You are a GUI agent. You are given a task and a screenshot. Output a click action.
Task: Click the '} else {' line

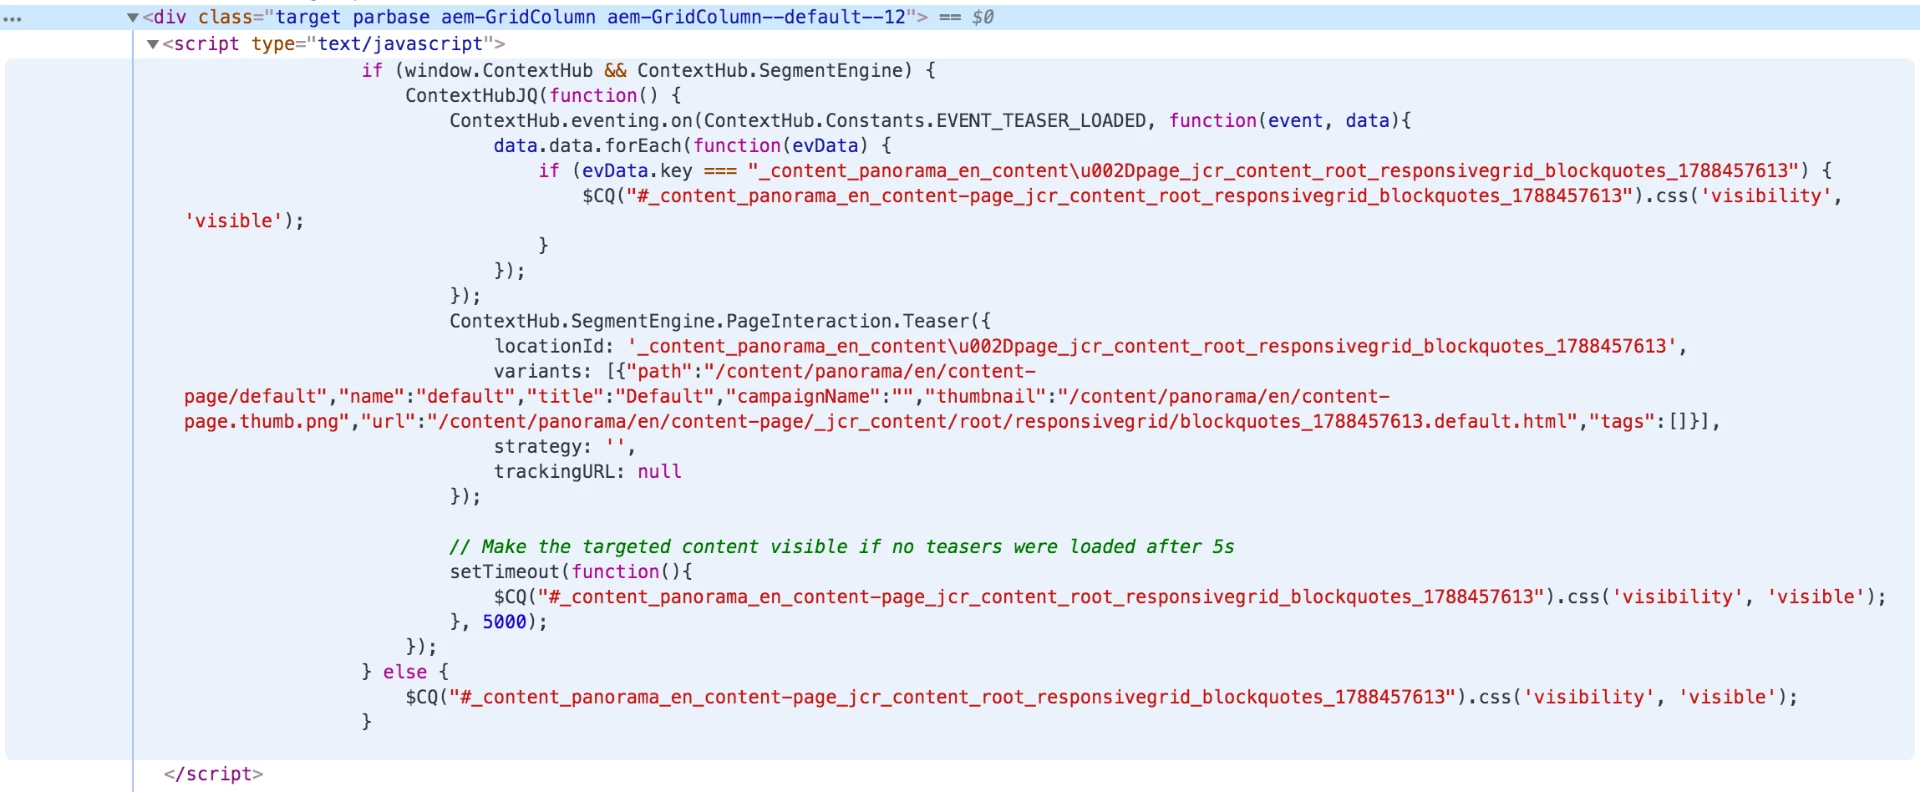[x=405, y=671]
